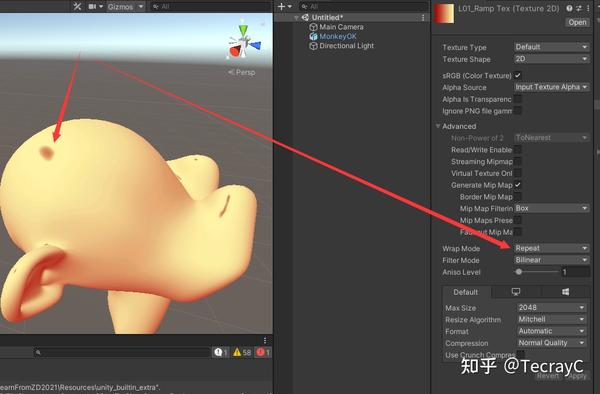Click the orientation gizmo lock icon

tap(263, 24)
